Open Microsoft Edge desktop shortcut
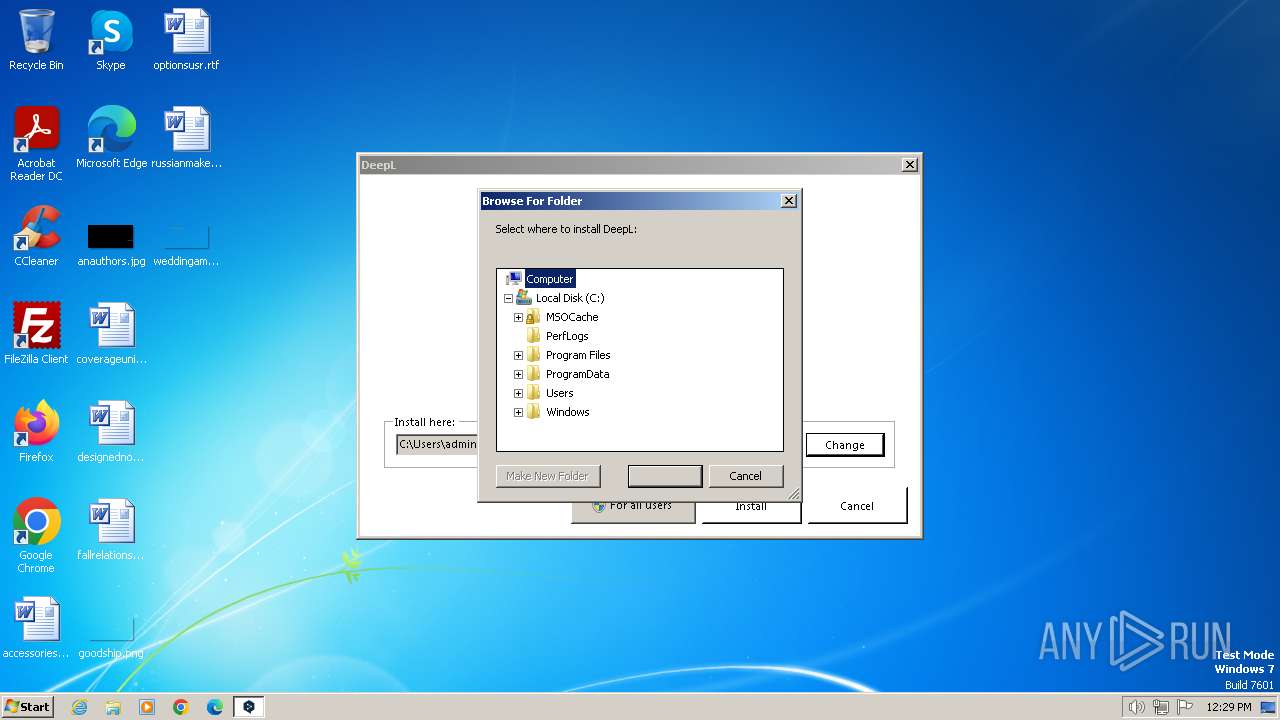Image resolution: width=1280 pixels, height=720 pixels. [111, 138]
